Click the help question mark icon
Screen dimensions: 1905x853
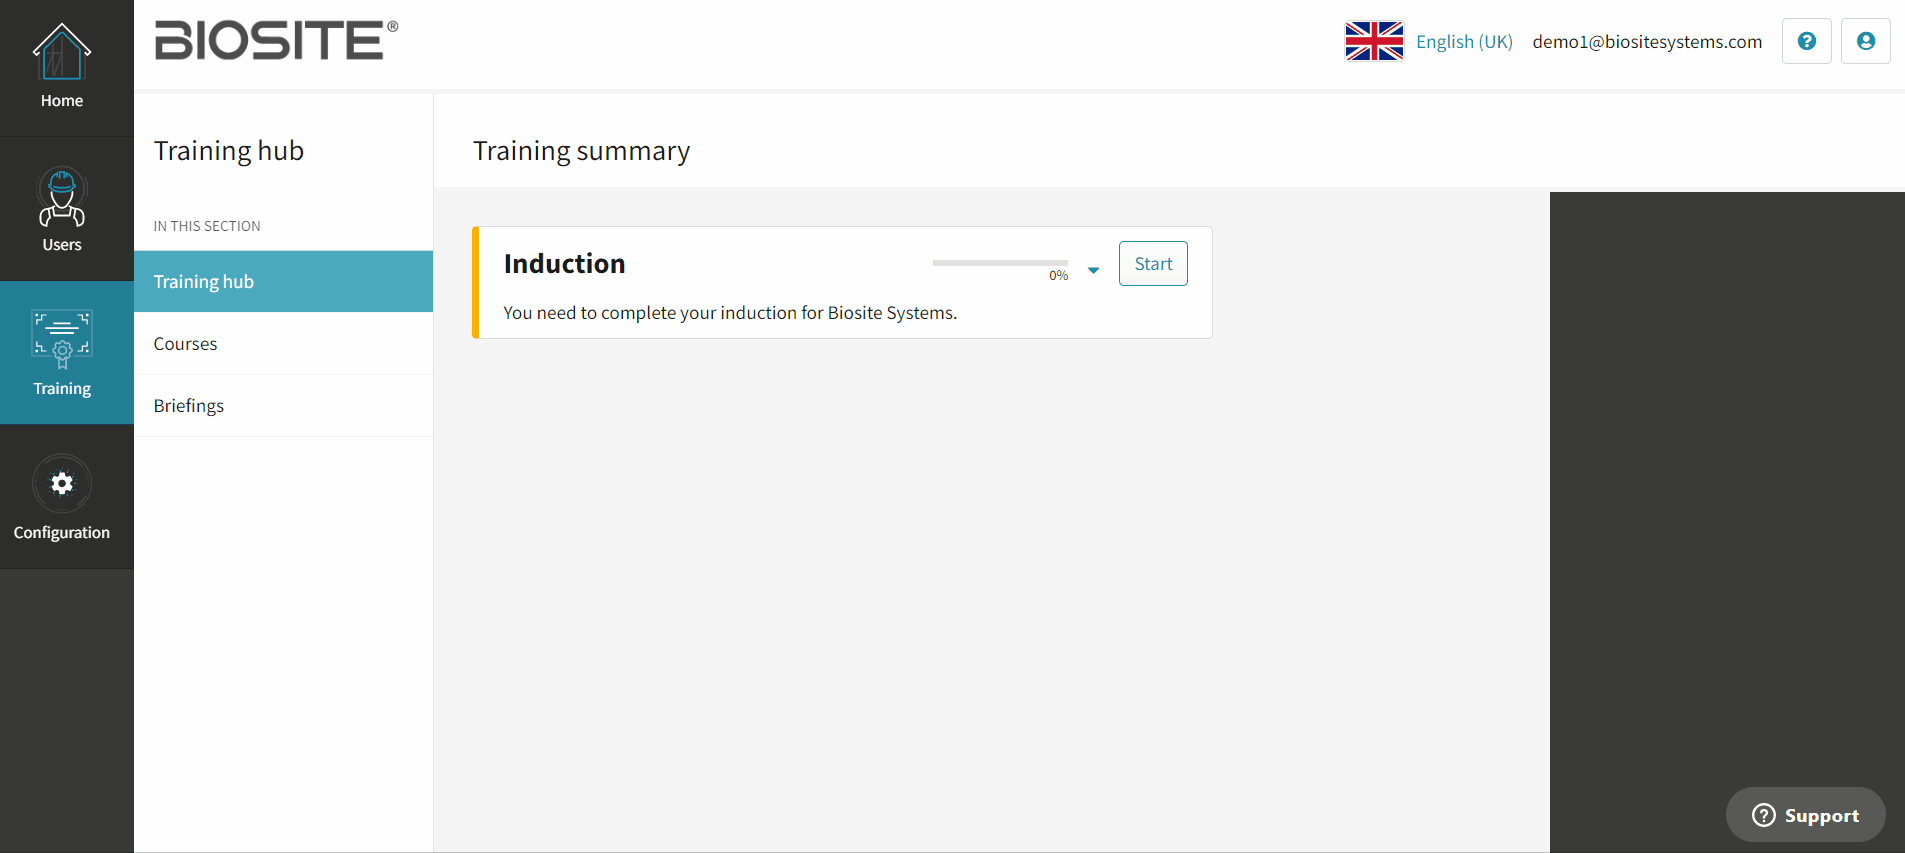[x=1806, y=41]
